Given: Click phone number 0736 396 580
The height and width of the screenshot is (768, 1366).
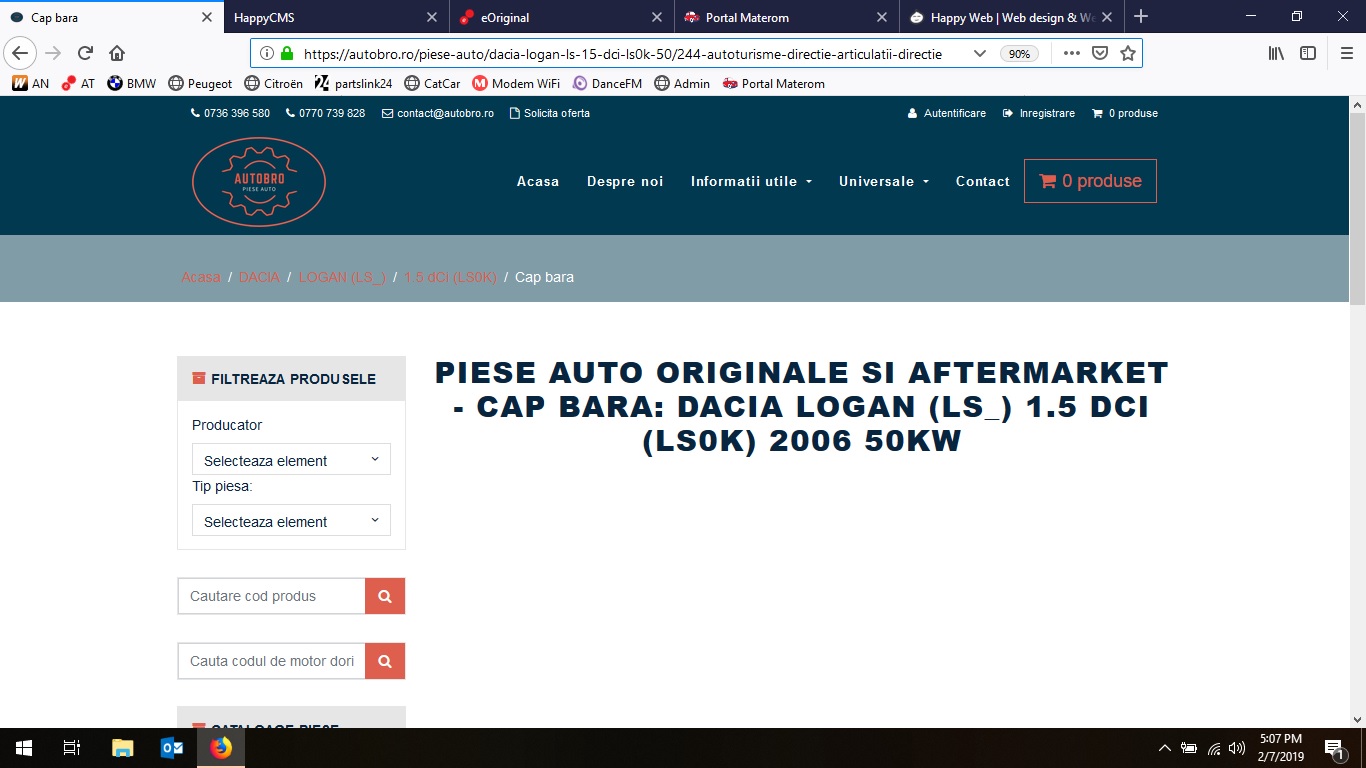Looking at the screenshot, I should coord(230,113).
